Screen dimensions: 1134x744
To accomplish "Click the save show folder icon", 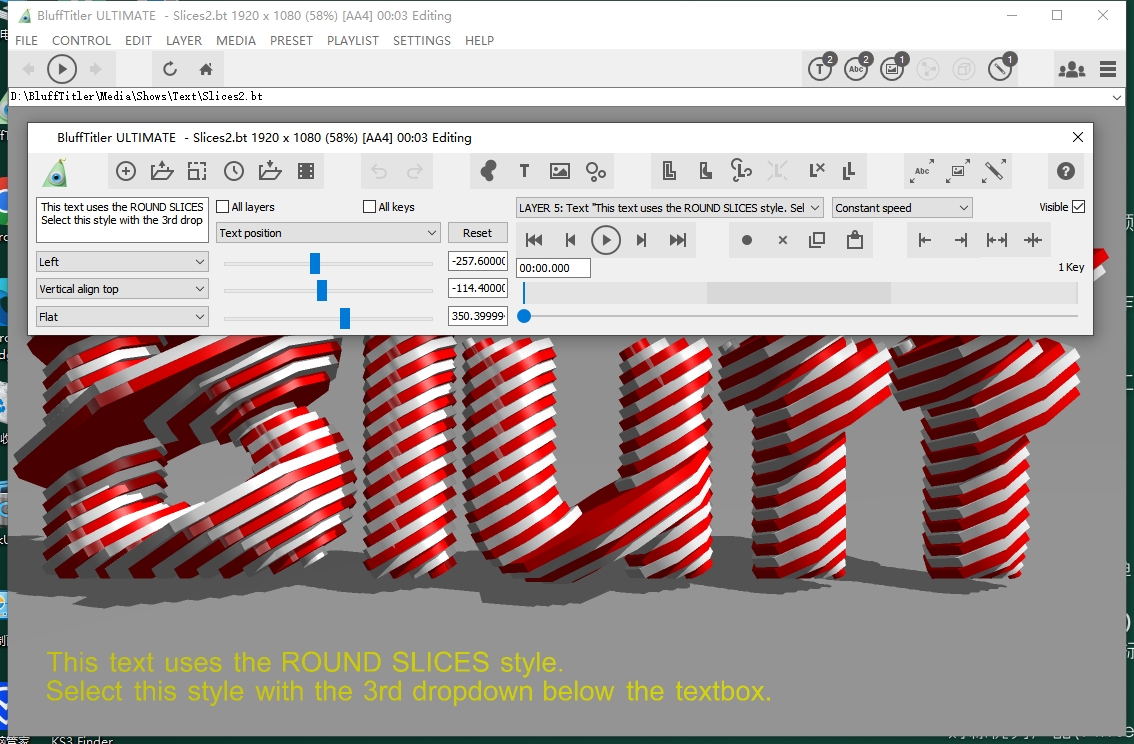I will click(270, 171).
